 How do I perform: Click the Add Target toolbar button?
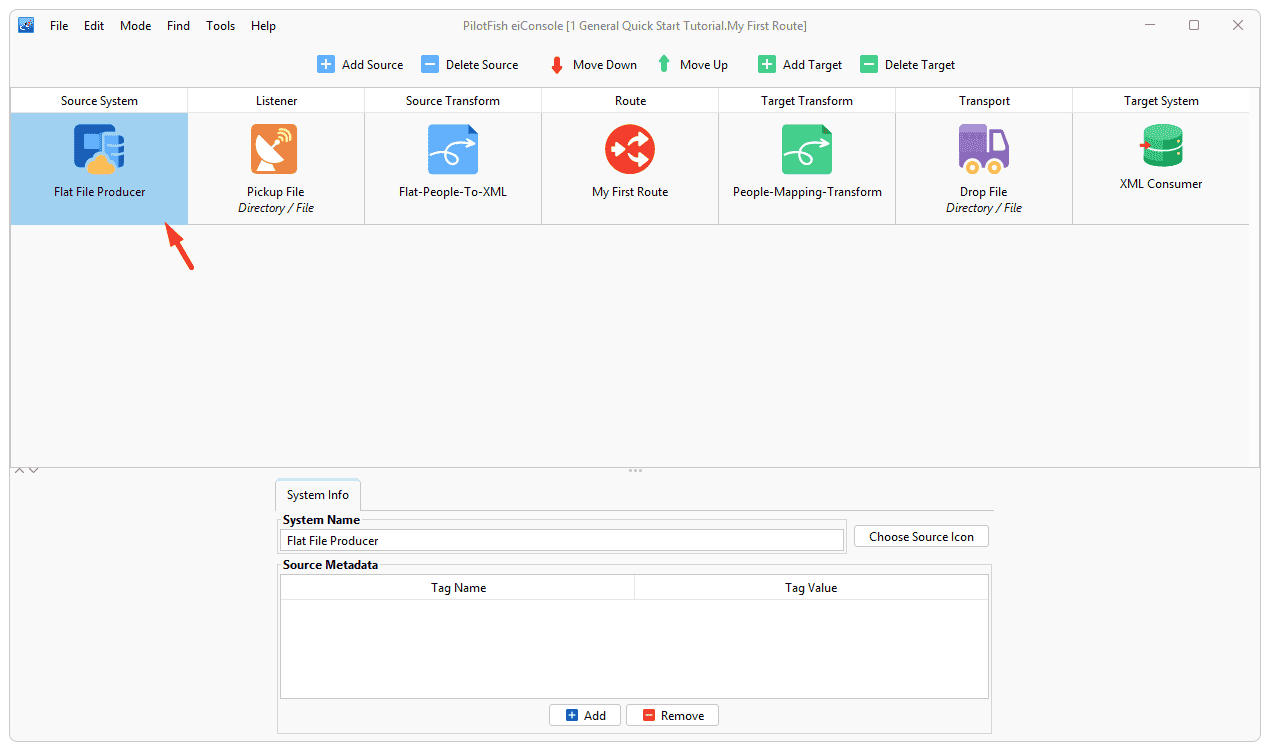click(x=800, y=64)
